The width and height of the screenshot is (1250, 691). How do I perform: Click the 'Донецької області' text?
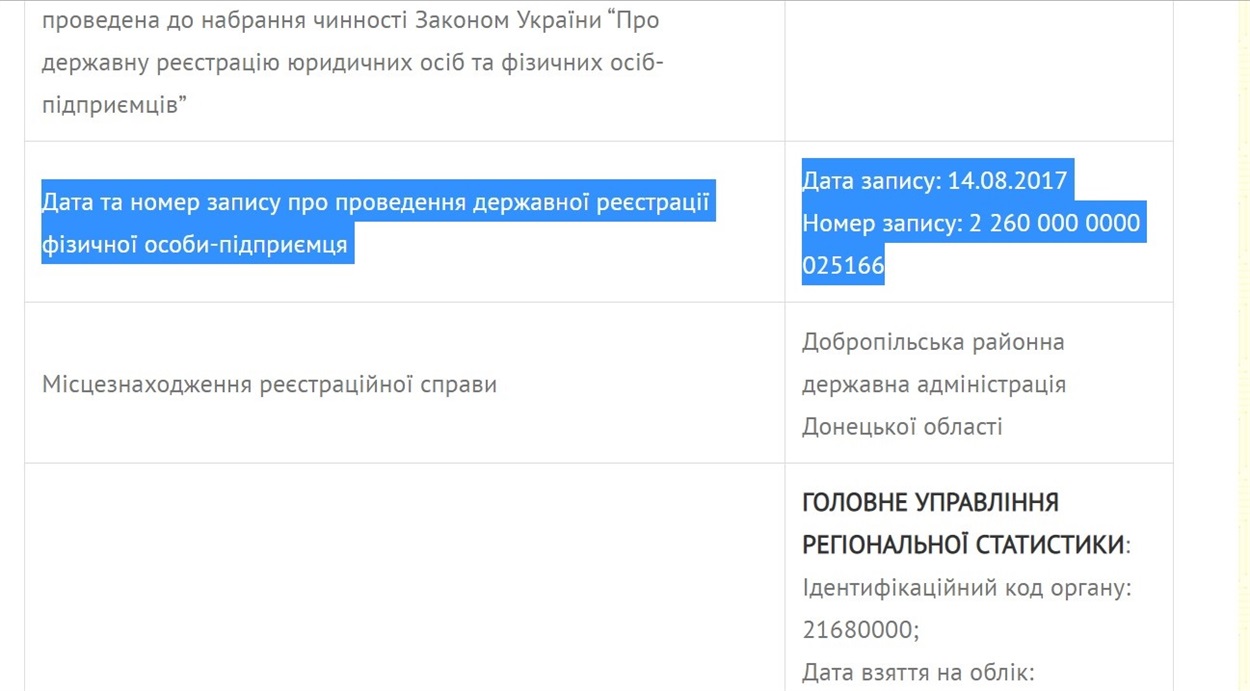coord(901,426)
